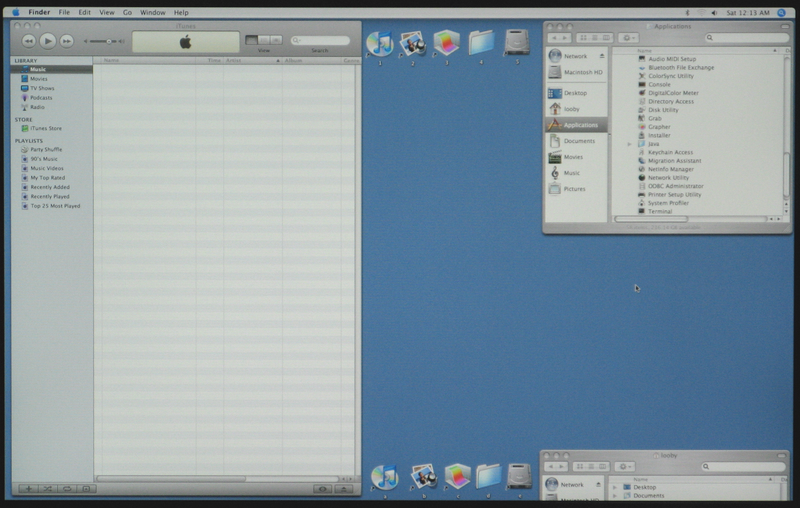Click desktop Grapher icon labeled 3
This screenshot has height=508, width=800.
click(446, 43)
